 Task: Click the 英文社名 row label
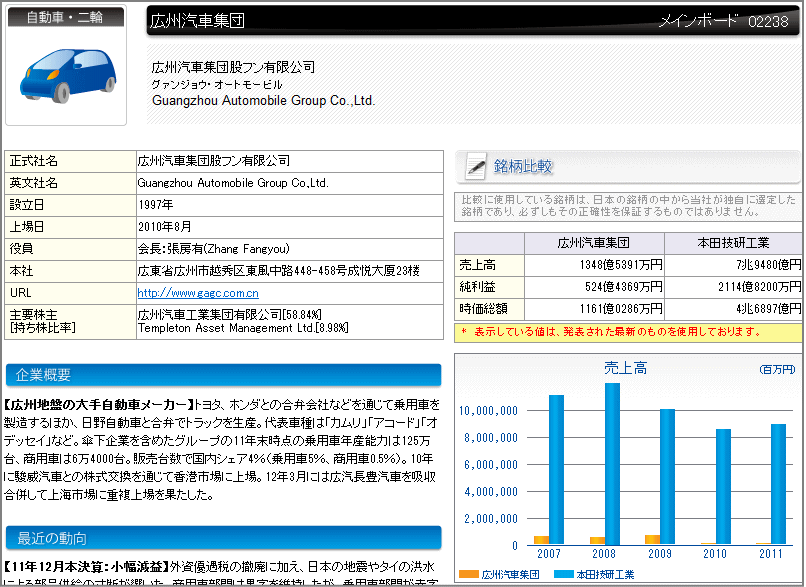33,183
